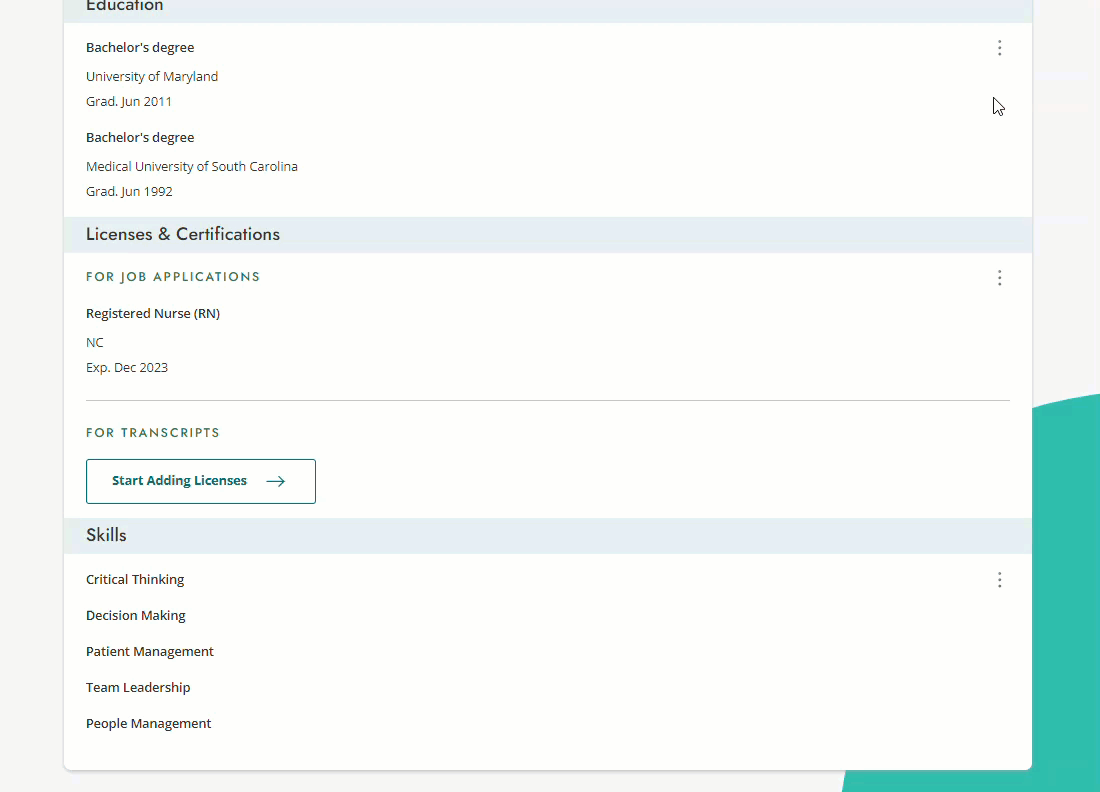This screenshot has width=1100, height=792.
Task: Click the Exp. Dec 2023 expiration text
Action: click(x=127, y=367)
